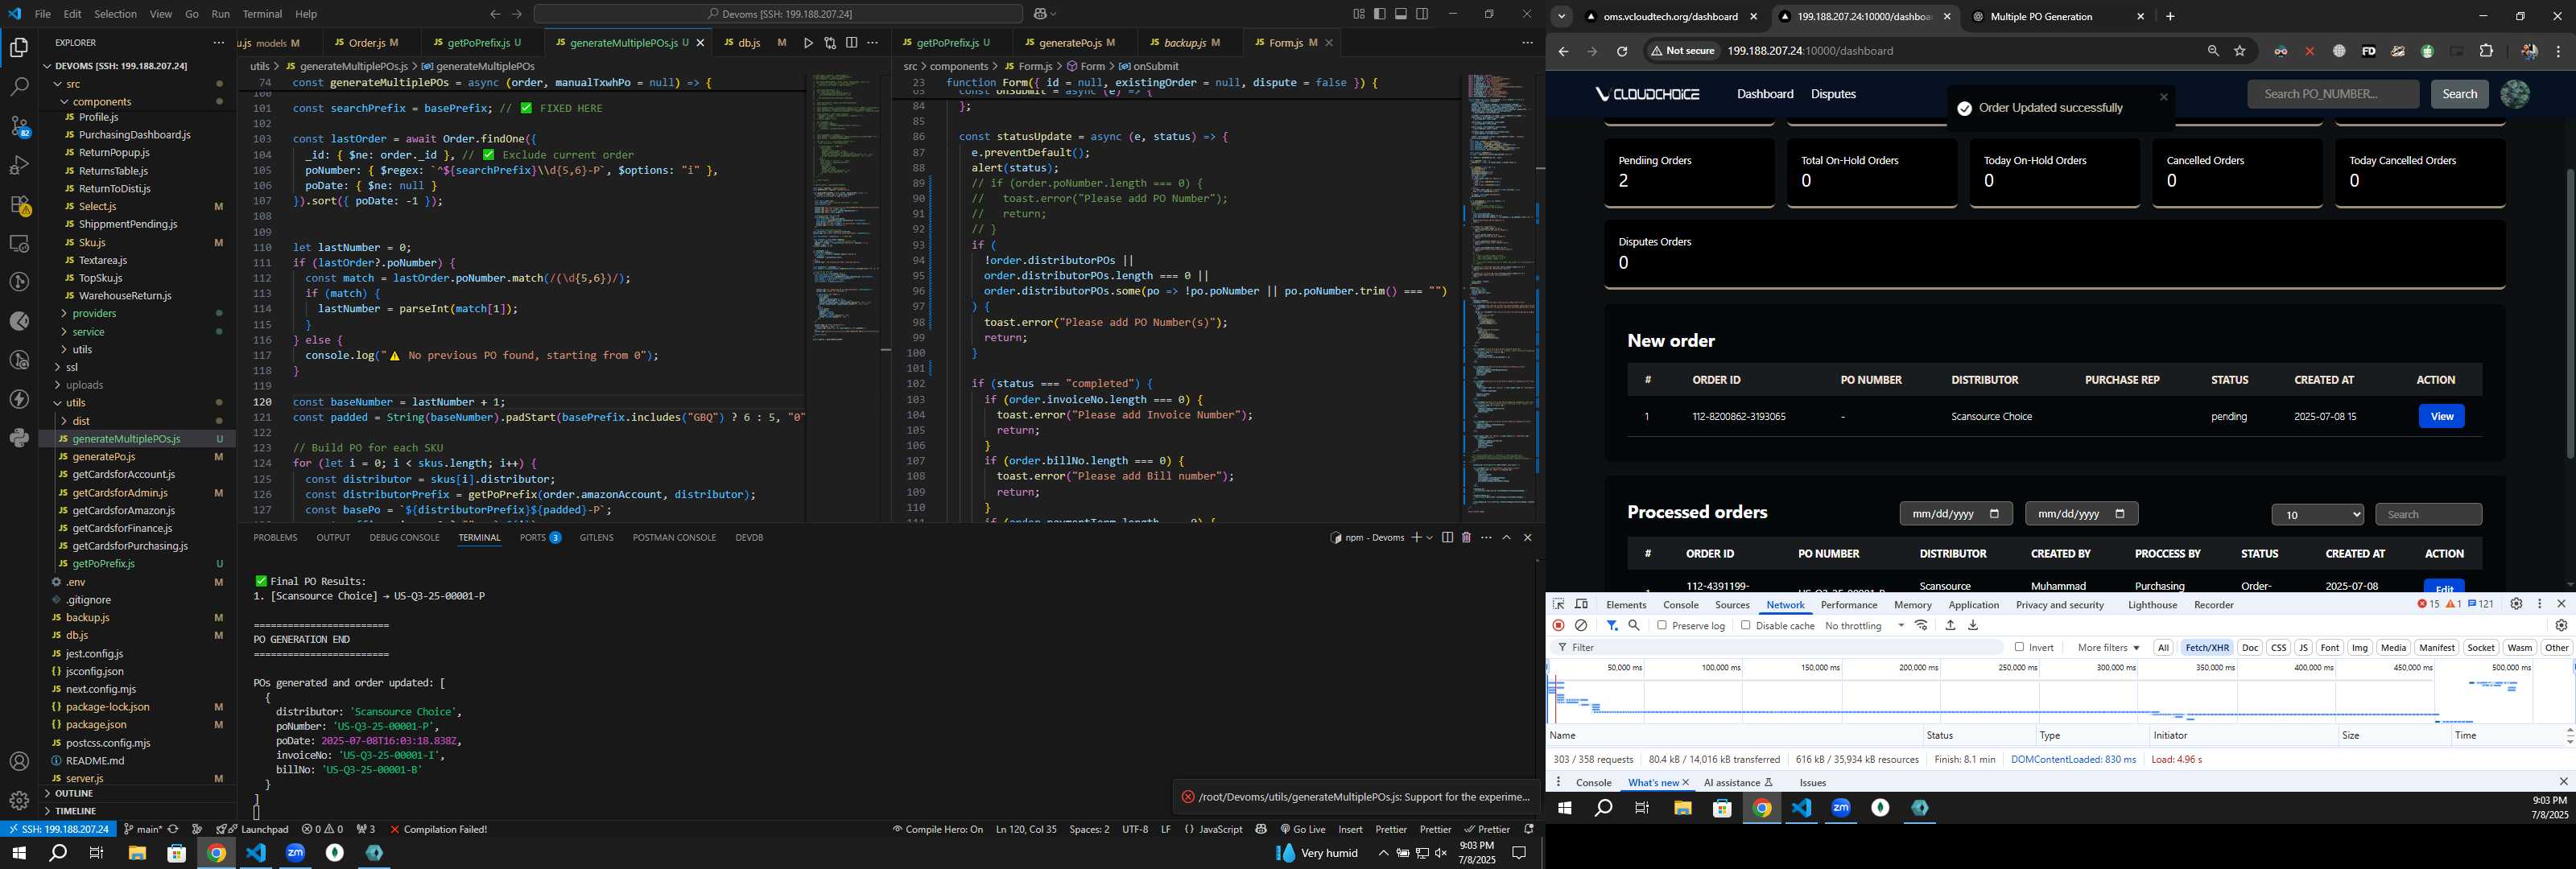Image resolution: width=2576 pixels, height=869 pixels.
Task: Open the More filters dropdown
Action: (2108, 647)
